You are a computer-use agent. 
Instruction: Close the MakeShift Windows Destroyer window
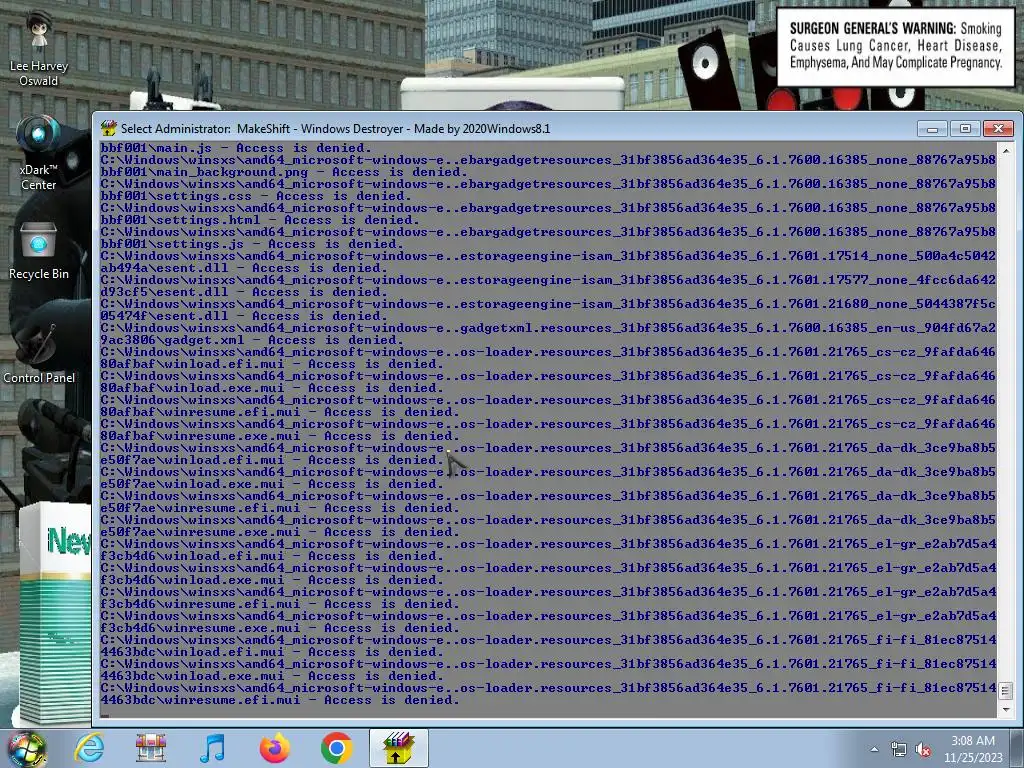point(999,129)
